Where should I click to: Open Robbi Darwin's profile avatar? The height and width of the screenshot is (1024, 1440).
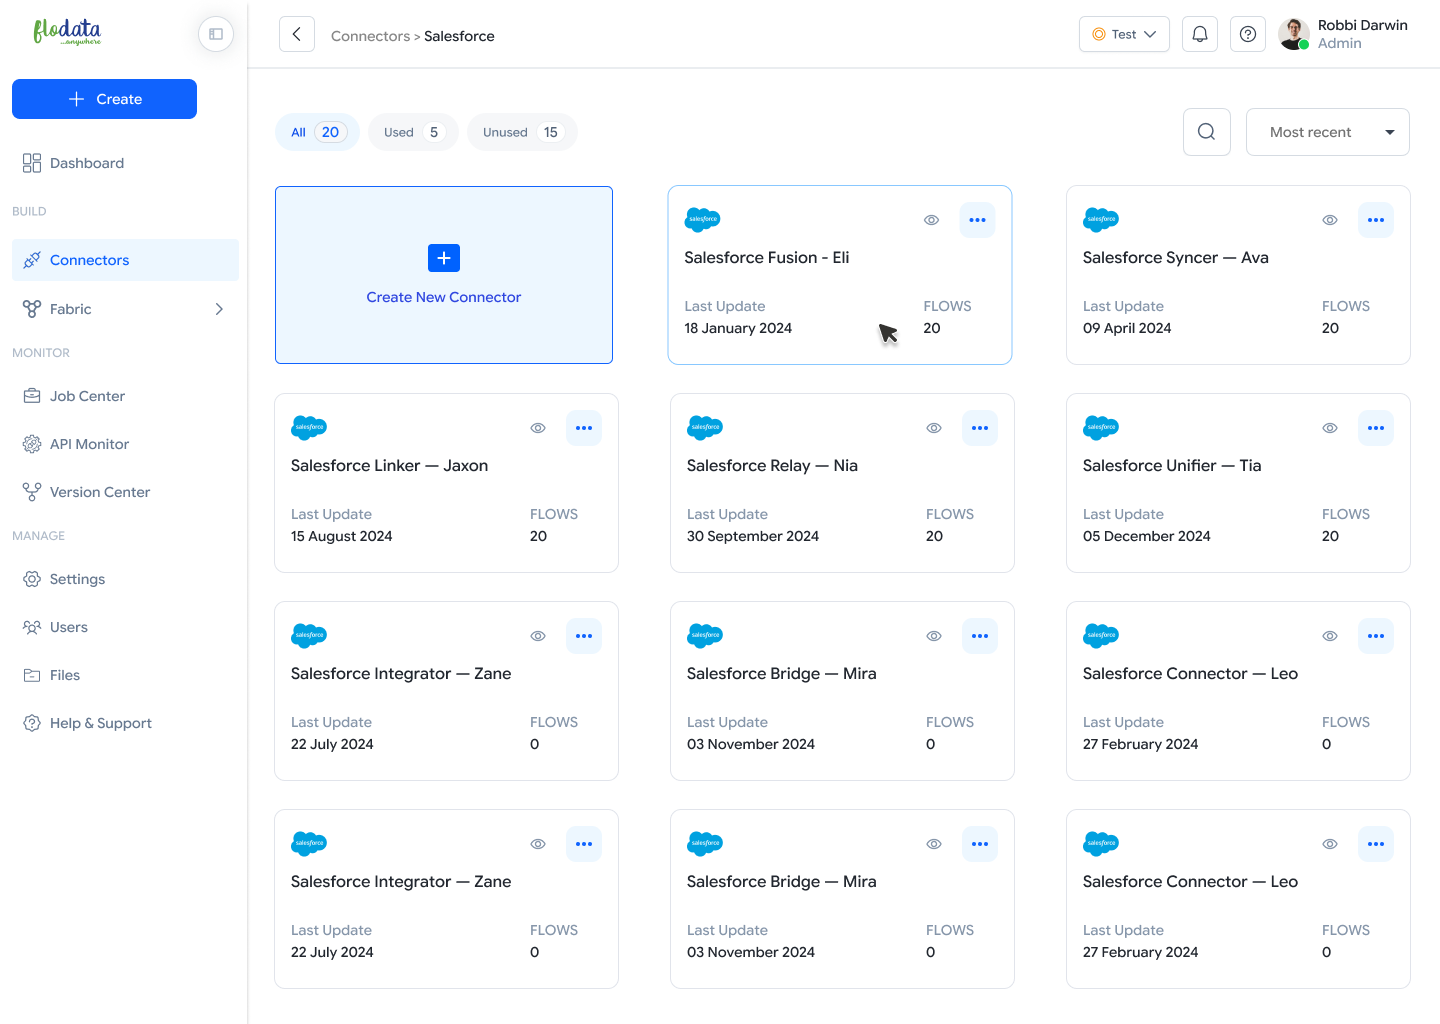point(1294,34)
